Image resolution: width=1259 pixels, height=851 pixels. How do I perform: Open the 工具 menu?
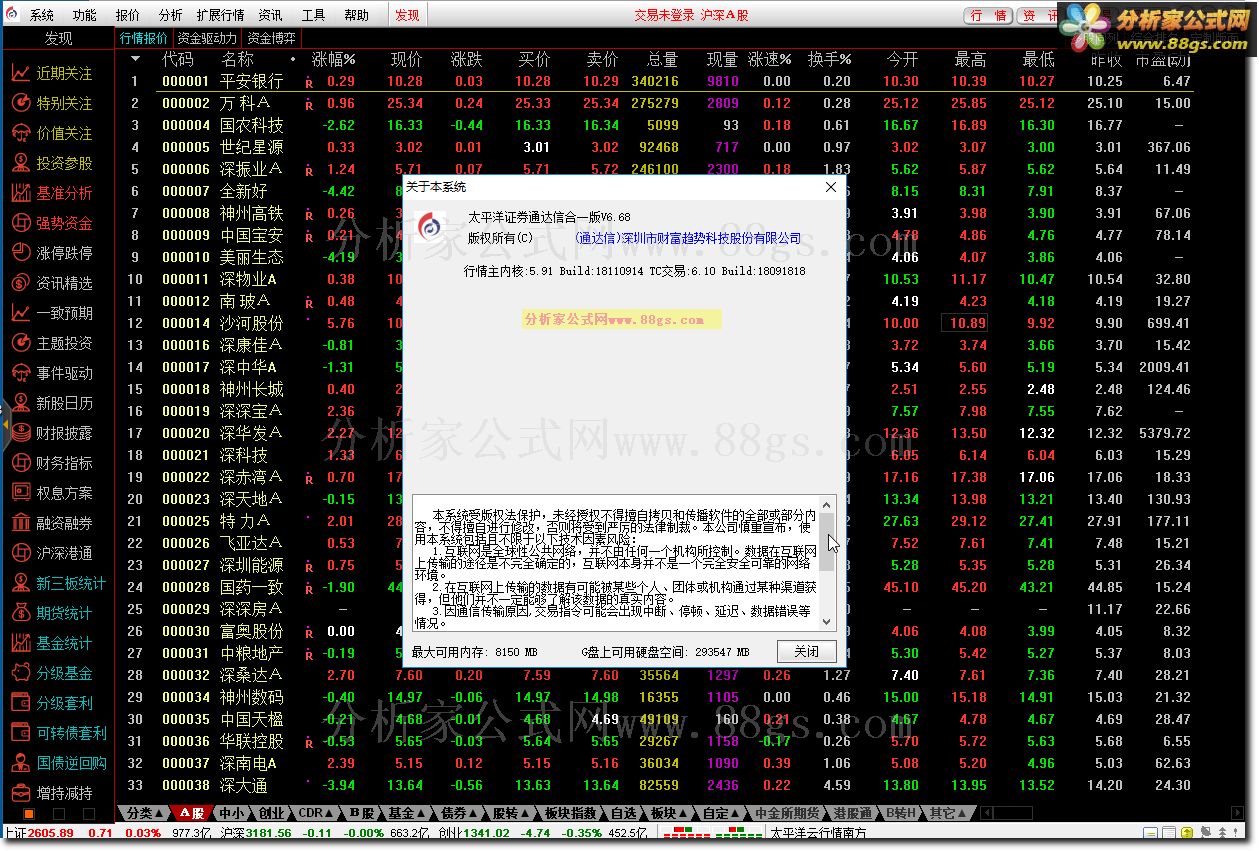coord(313,15)
